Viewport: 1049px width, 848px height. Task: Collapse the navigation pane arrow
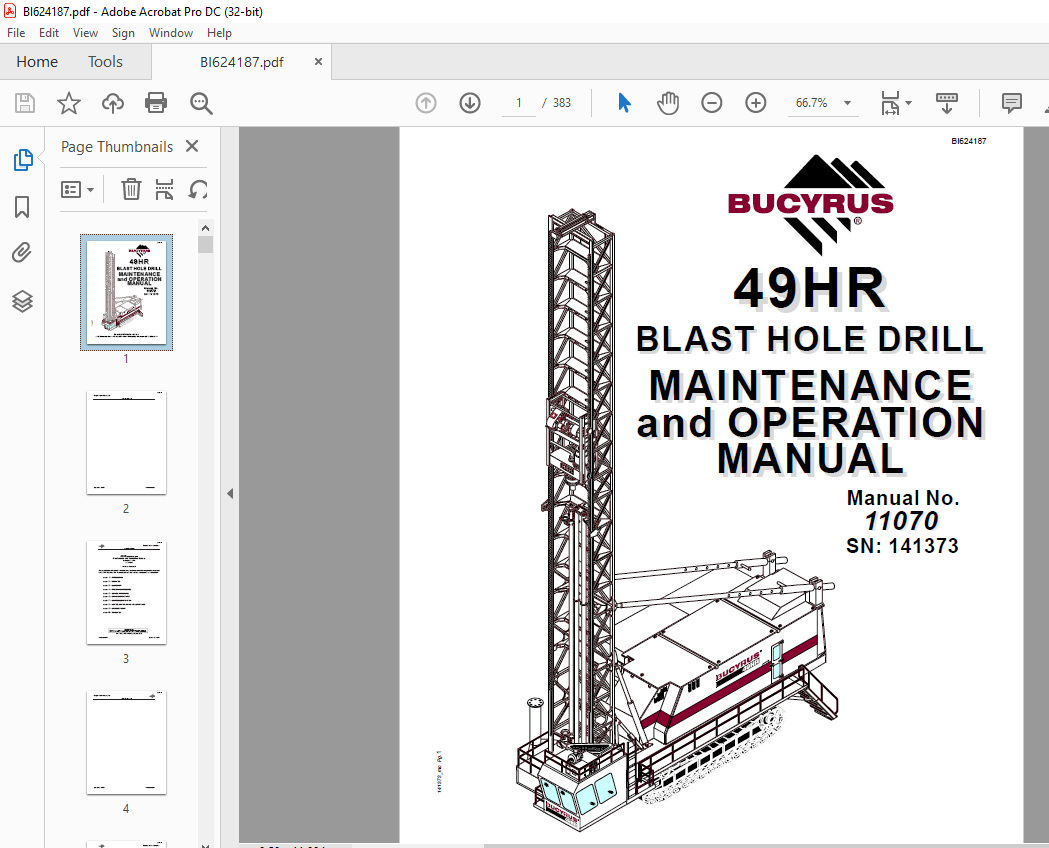point(230,494)
